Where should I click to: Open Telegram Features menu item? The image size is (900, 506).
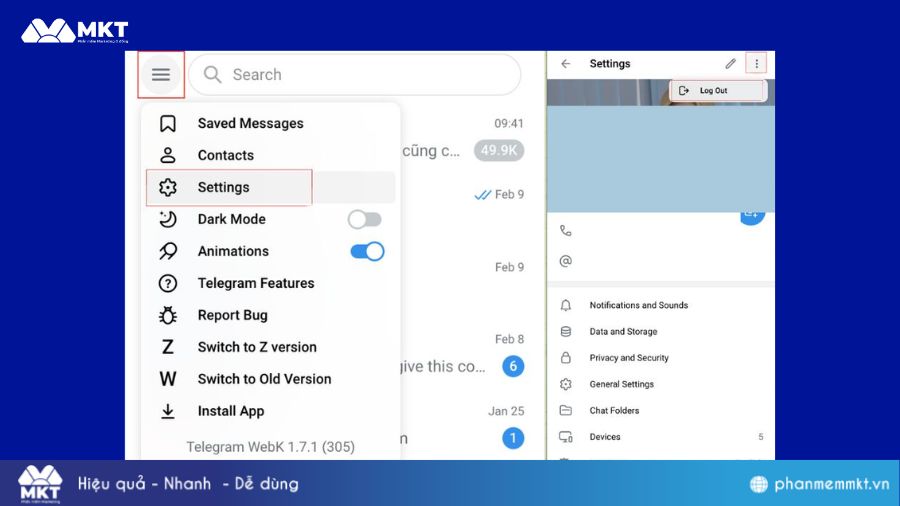coord(270,283)
